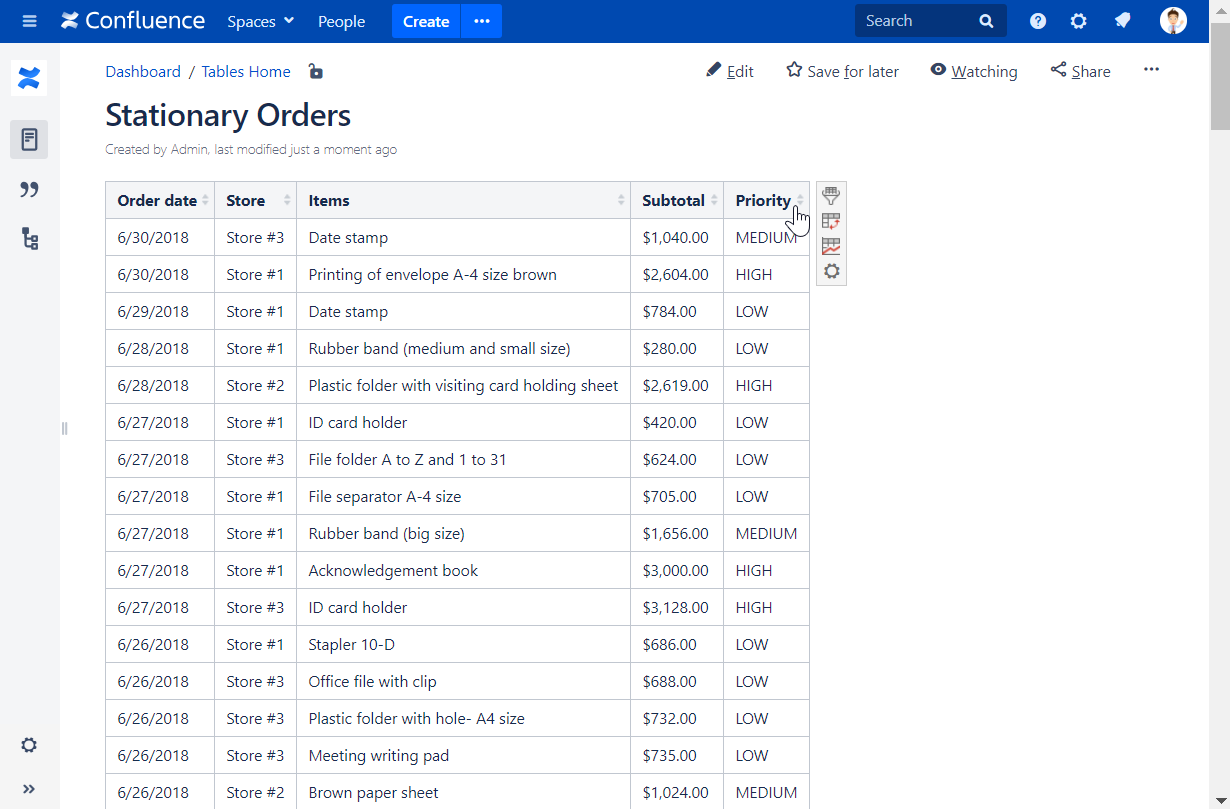Select the pivot table transpose icon
The image size is (1230, 809).
[x=831, y=220]
